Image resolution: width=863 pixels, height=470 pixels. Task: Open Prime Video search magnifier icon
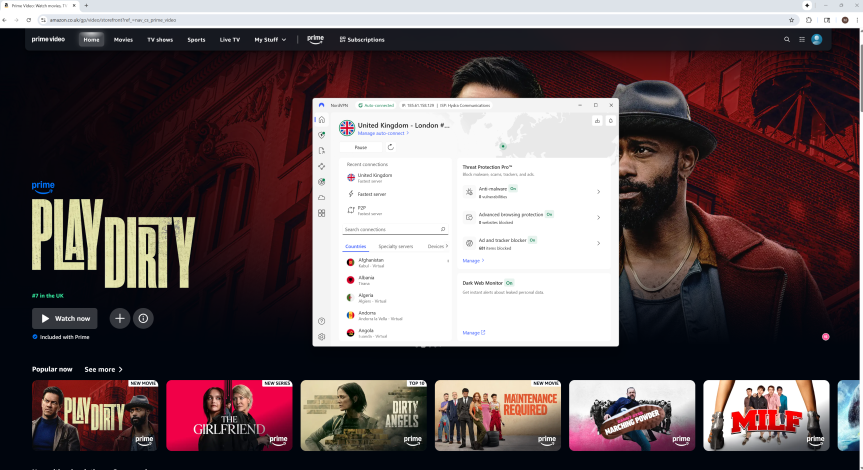pyautogui.click(x=786, y=40)
